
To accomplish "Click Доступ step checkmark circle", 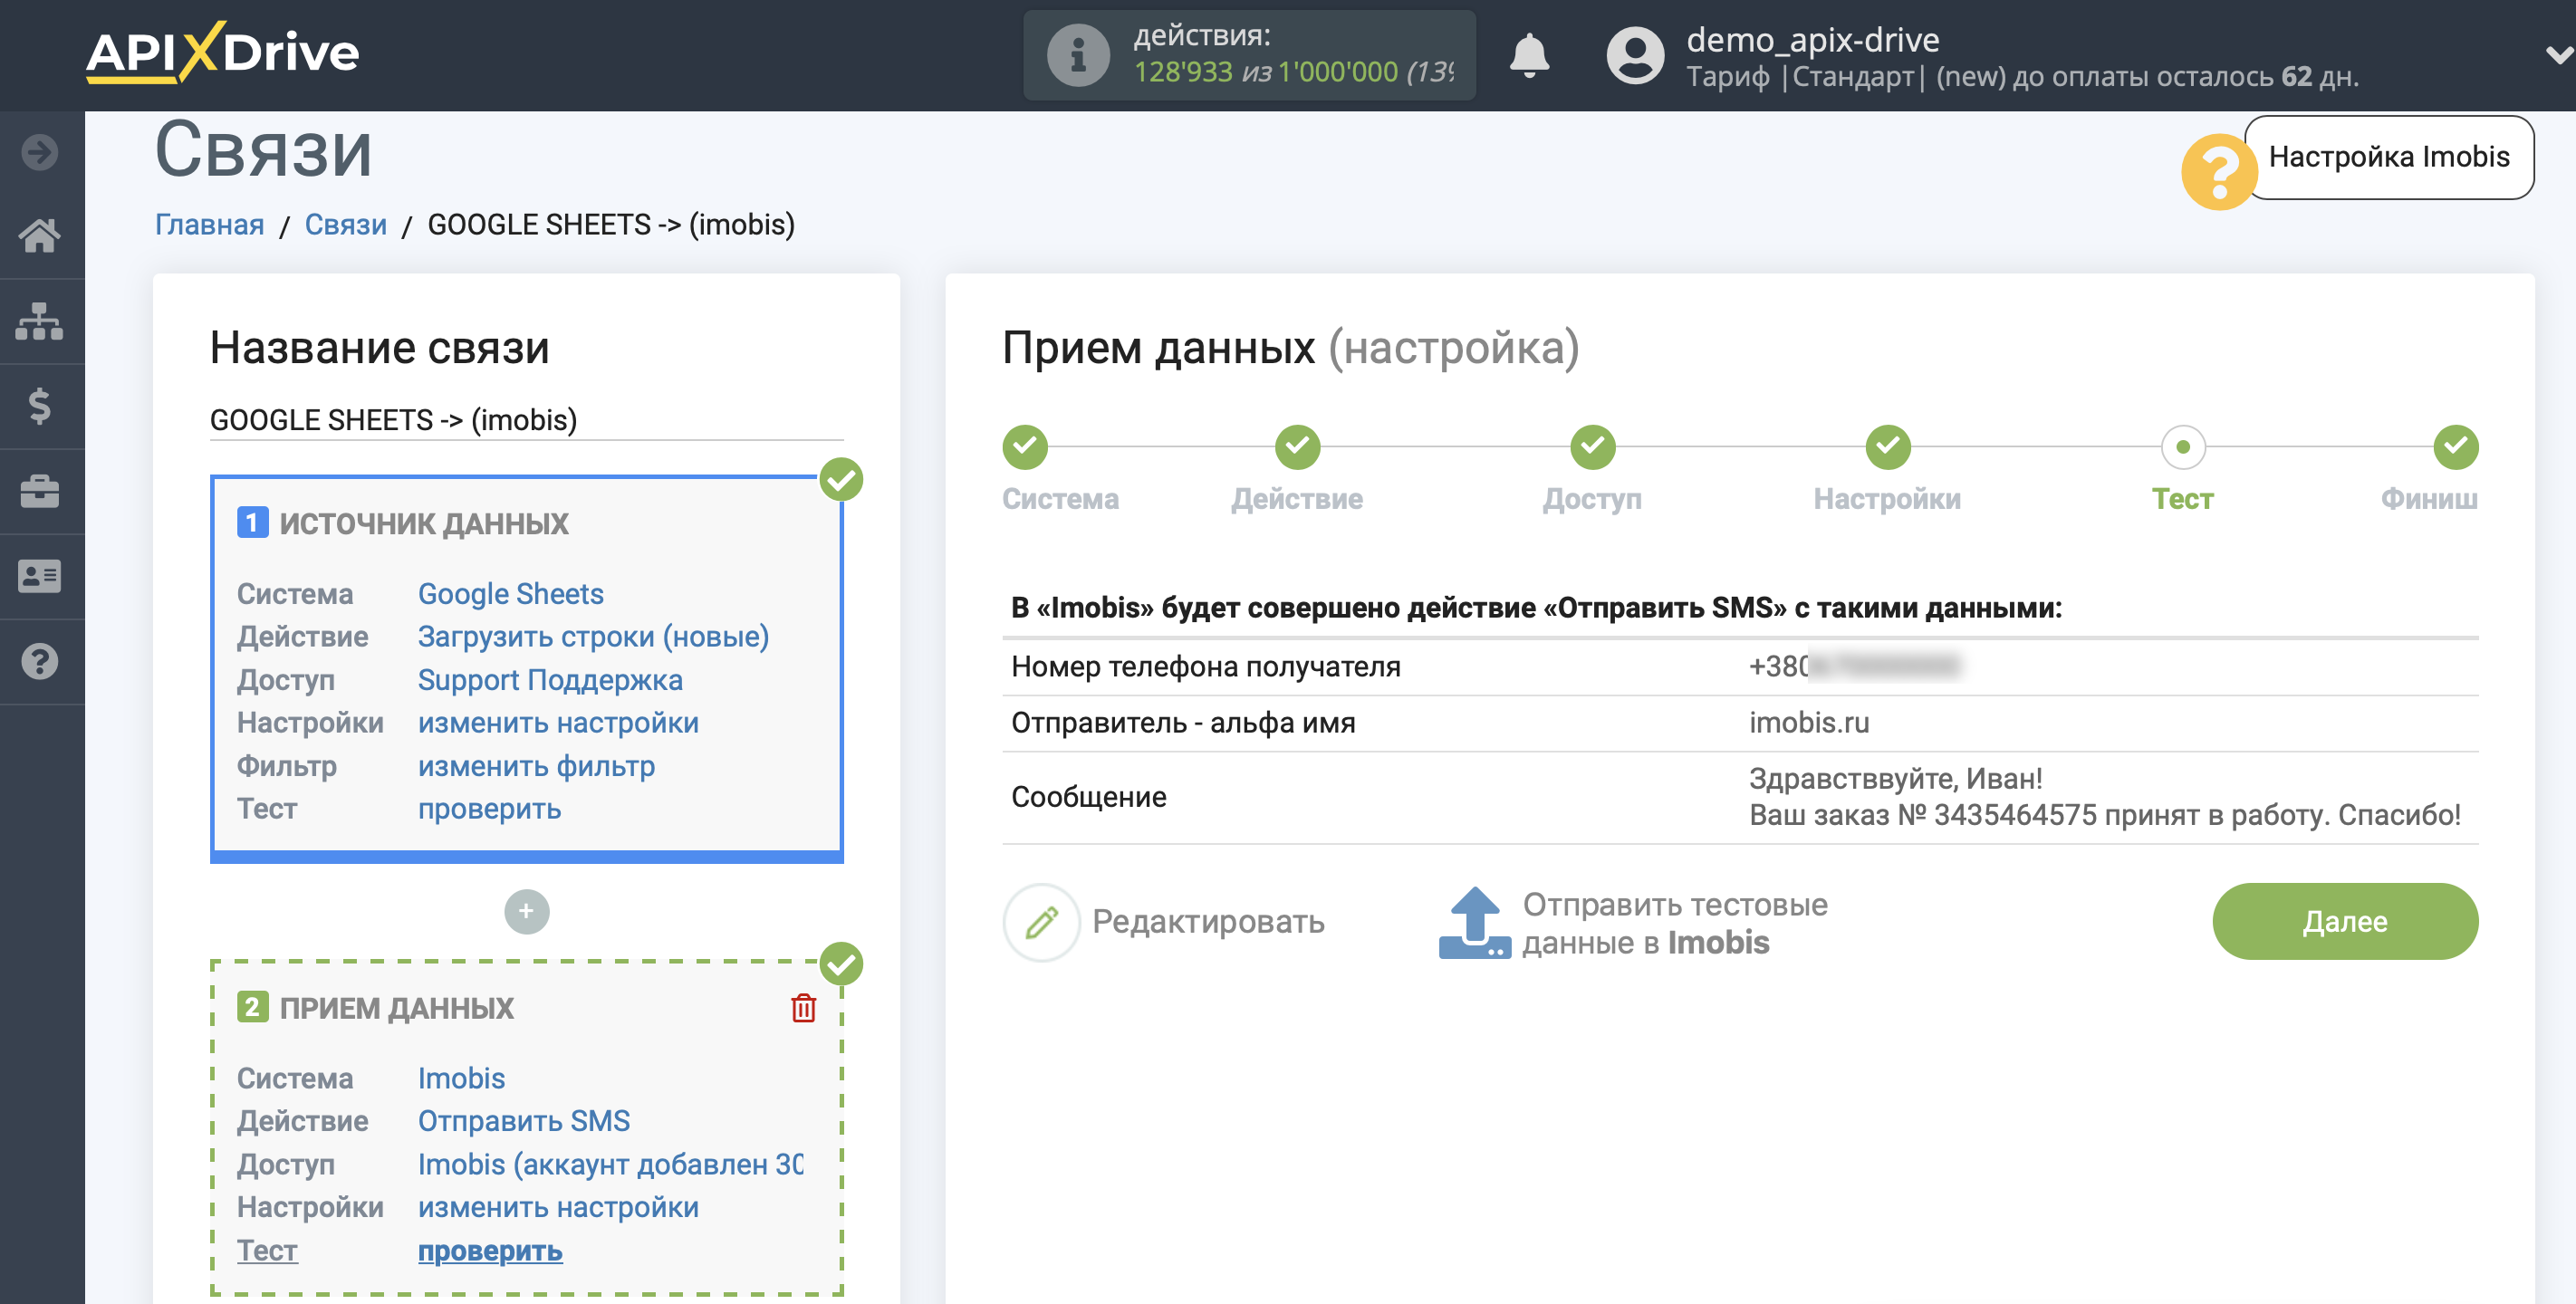I will pyautogui.click(x=1592, y=447).
